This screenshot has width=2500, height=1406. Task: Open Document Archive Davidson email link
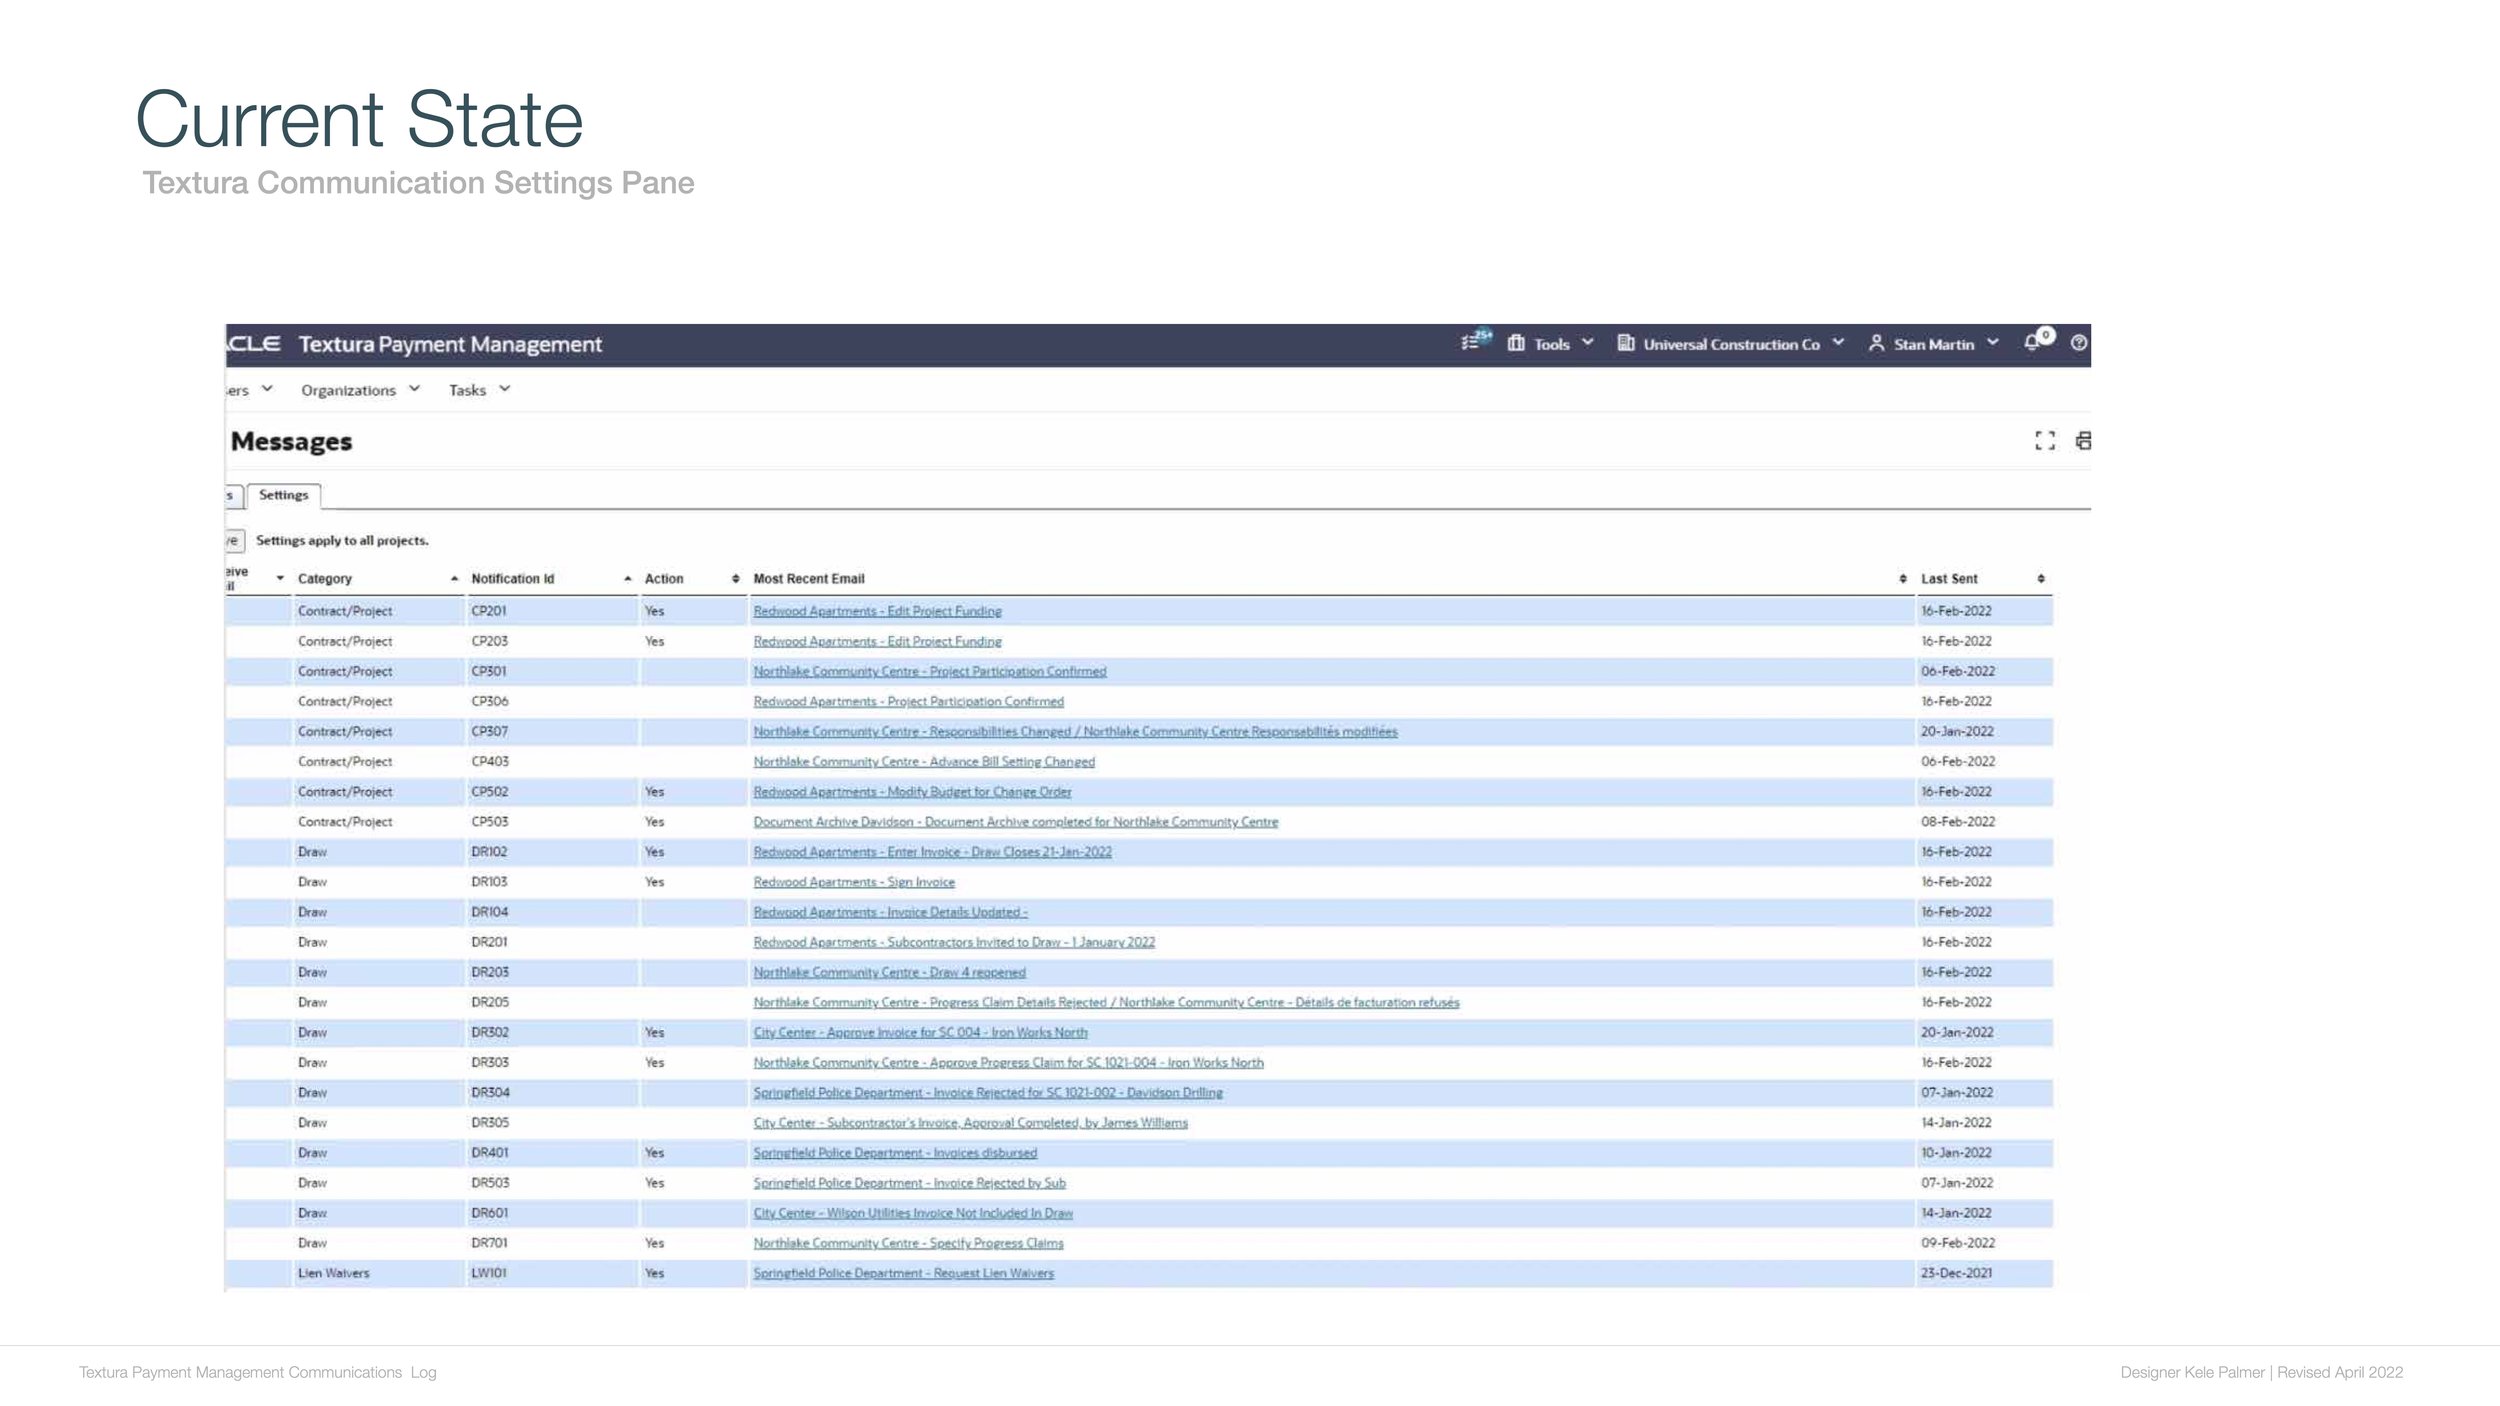point(1015,821)
